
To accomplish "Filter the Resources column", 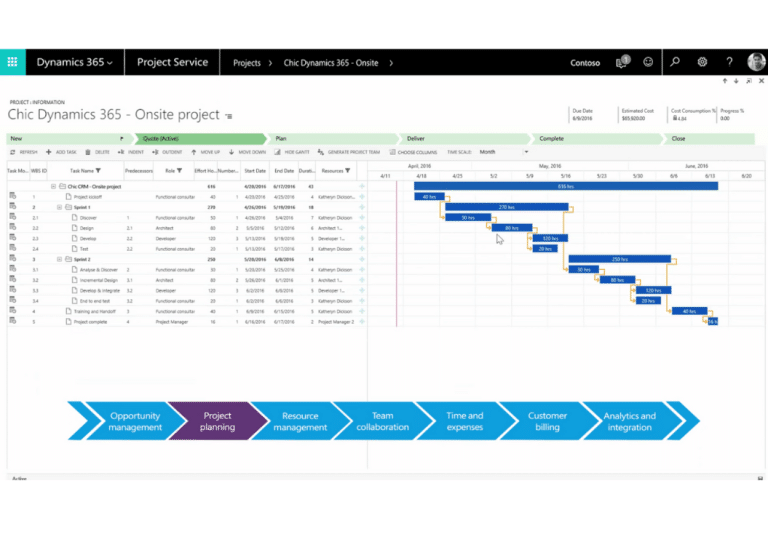I will coord(347,170).
